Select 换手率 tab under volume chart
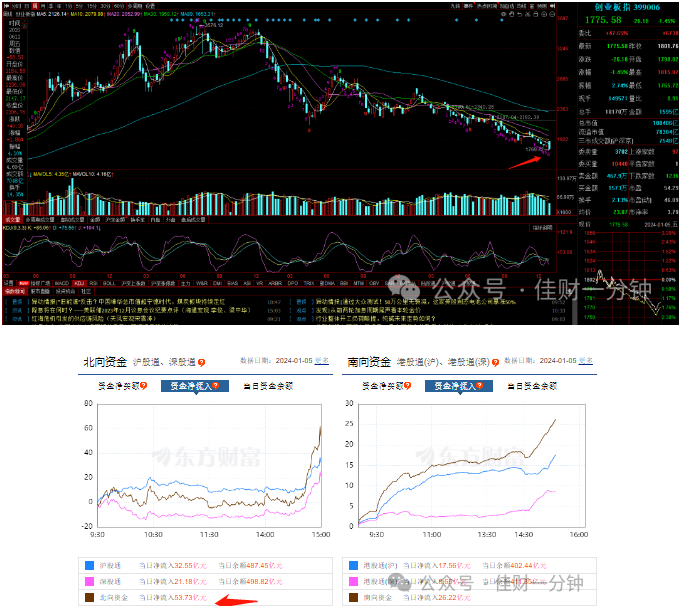This screenshot has height=606, width=680. click(x=137, y=219)
